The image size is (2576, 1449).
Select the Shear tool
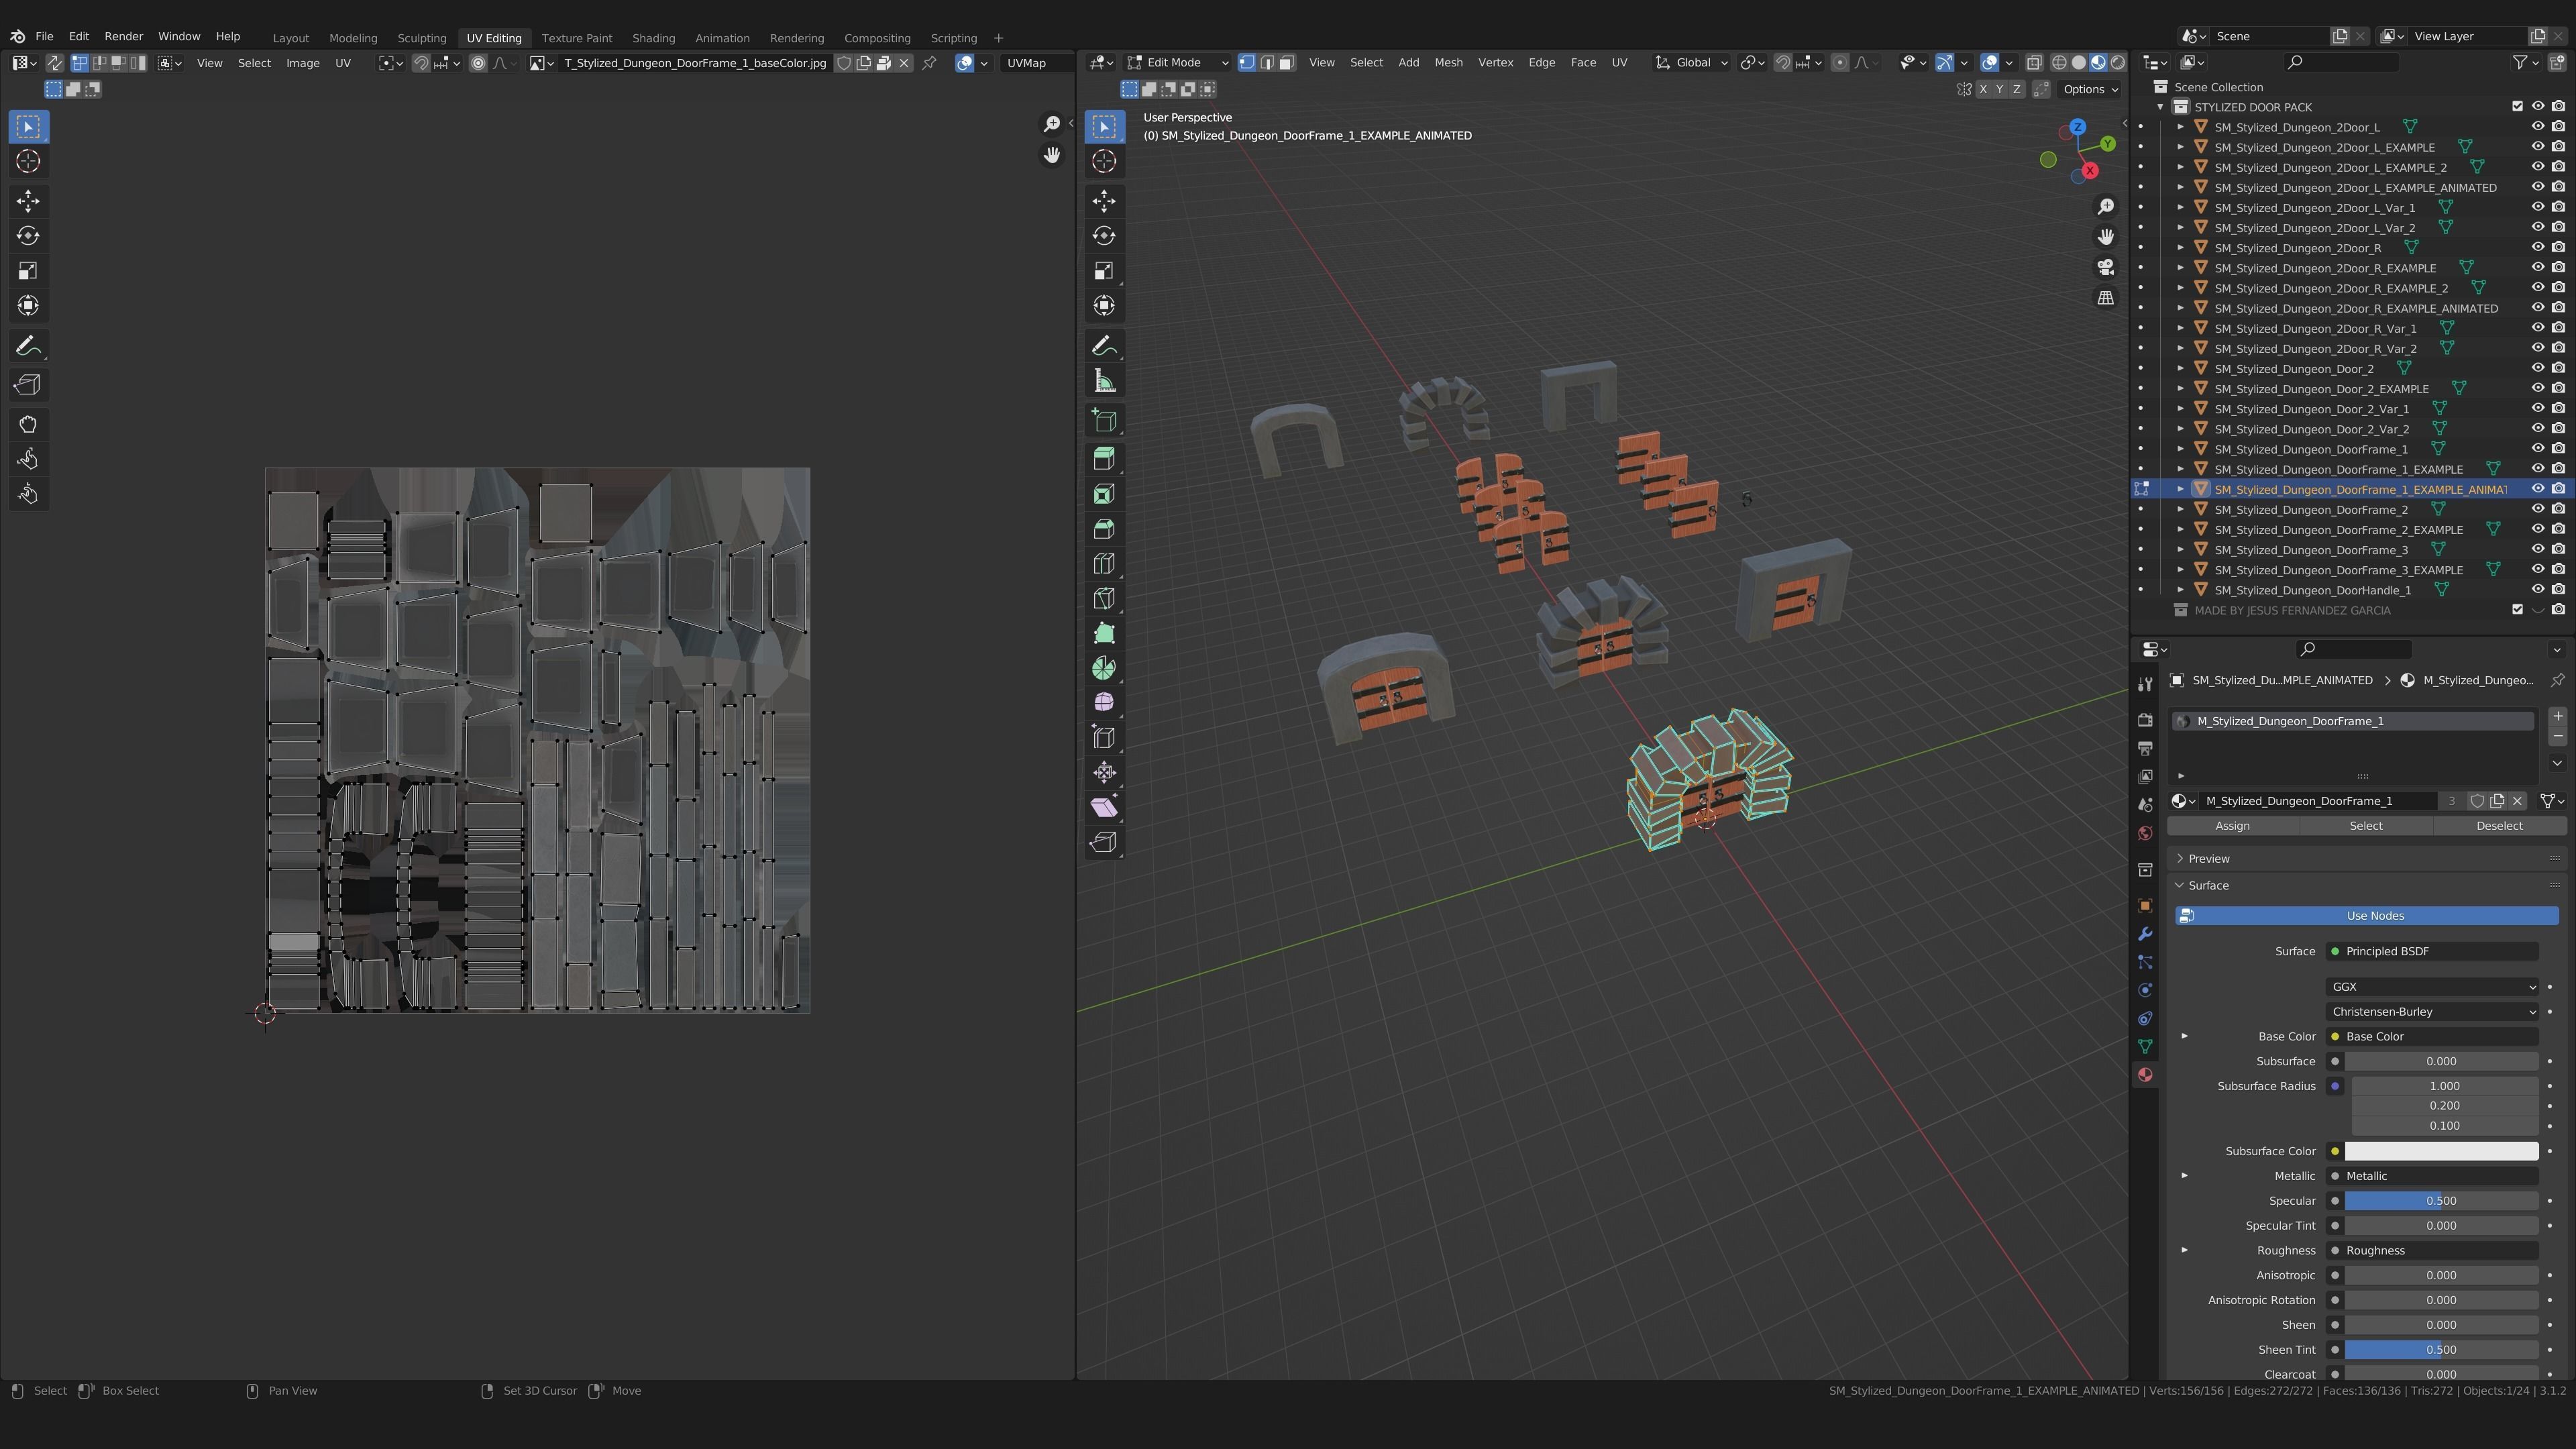point(1104,807)
